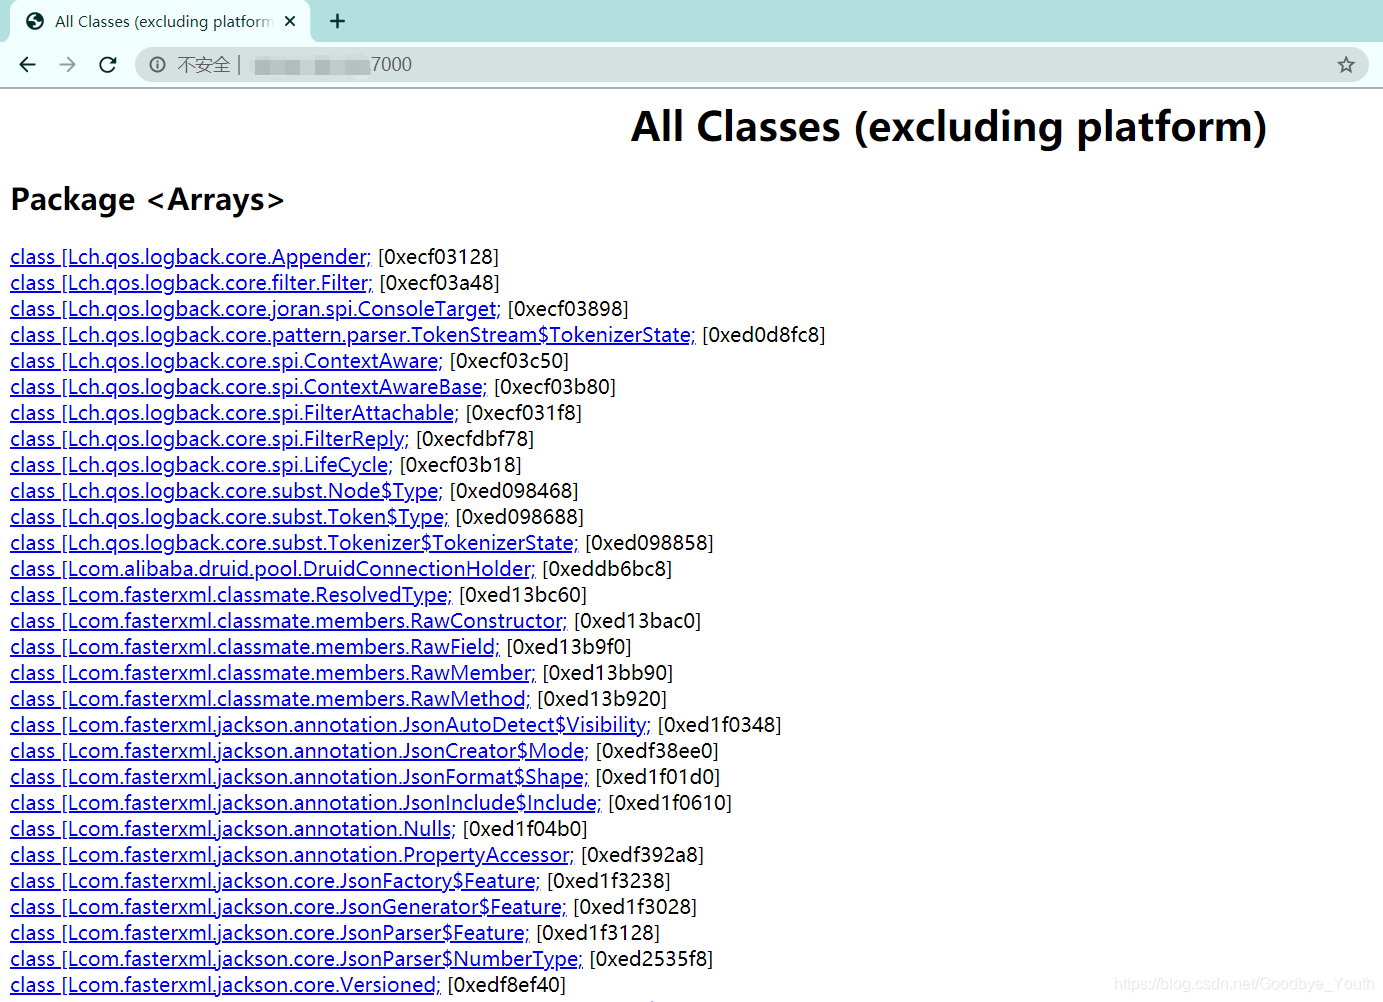This screenshot has width=1383, height=1002.
Task: Select the All Classes (excluding platform) tab
Action: coord(160,21)
